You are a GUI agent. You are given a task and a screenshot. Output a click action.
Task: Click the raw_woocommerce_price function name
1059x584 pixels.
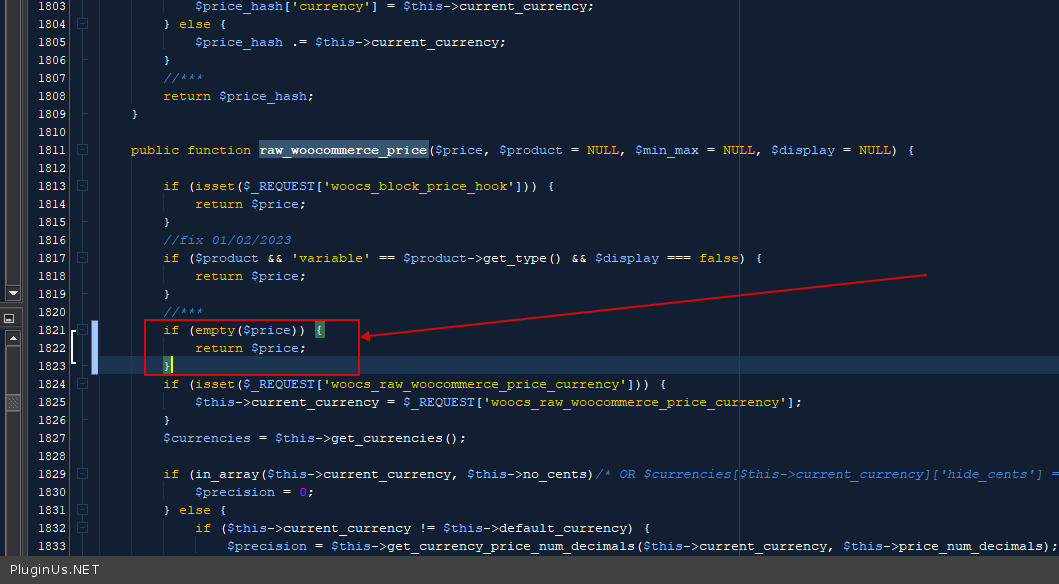343,150
